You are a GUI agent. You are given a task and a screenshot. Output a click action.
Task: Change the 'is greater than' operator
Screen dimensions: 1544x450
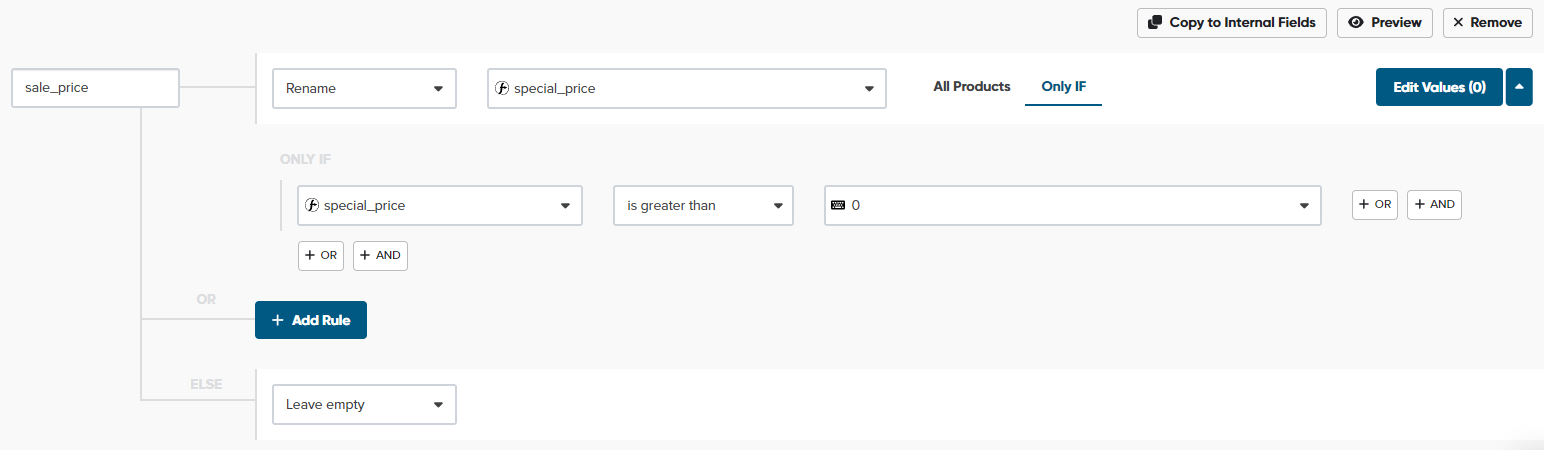[703, 205]
